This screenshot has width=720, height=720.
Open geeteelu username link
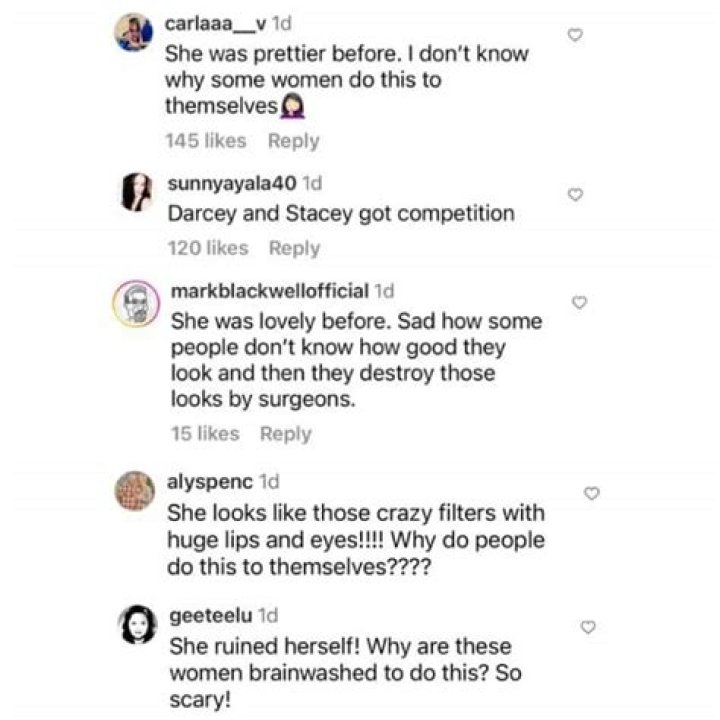pos(211,615)
